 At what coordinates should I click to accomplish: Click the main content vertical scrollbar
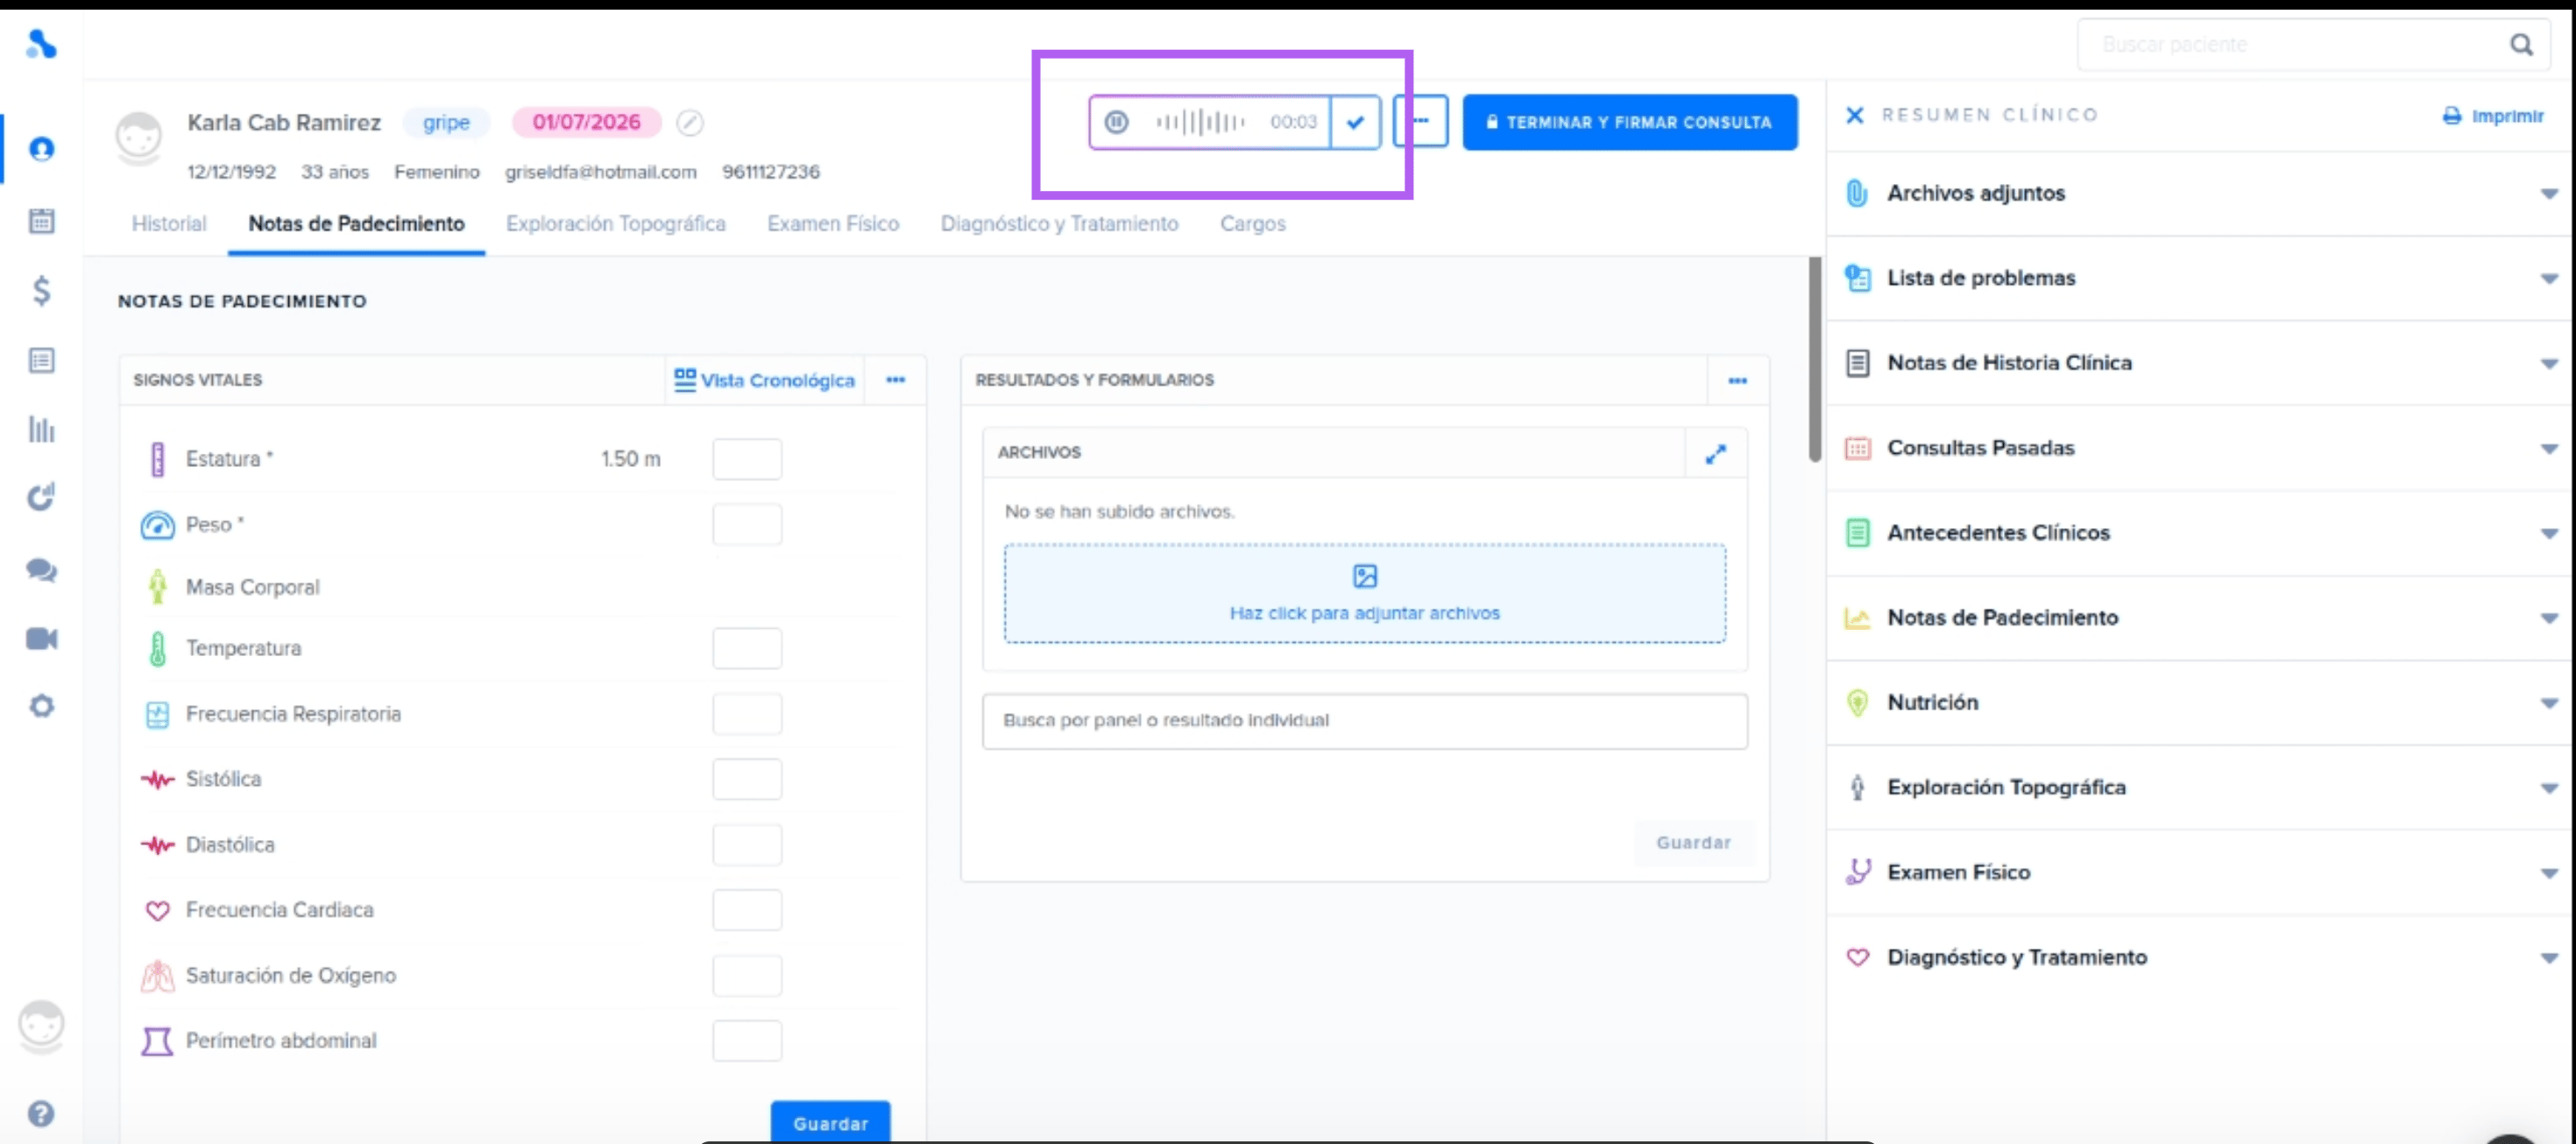[x=1814, y=360]
